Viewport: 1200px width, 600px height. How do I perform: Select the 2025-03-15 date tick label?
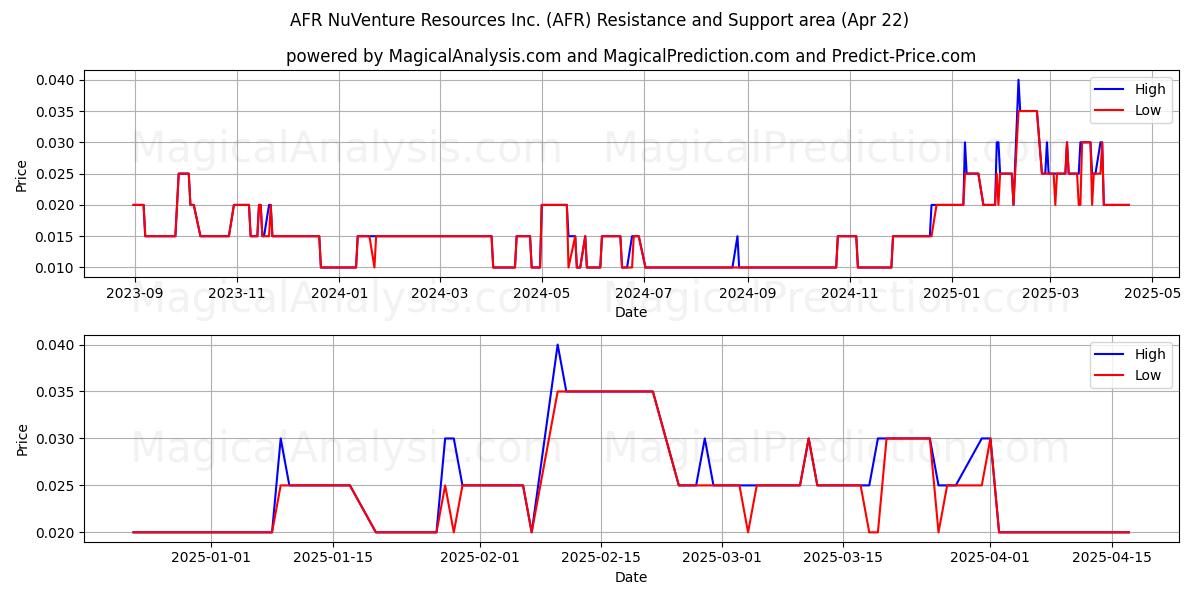pyautogui.click(x=843, y=558)
